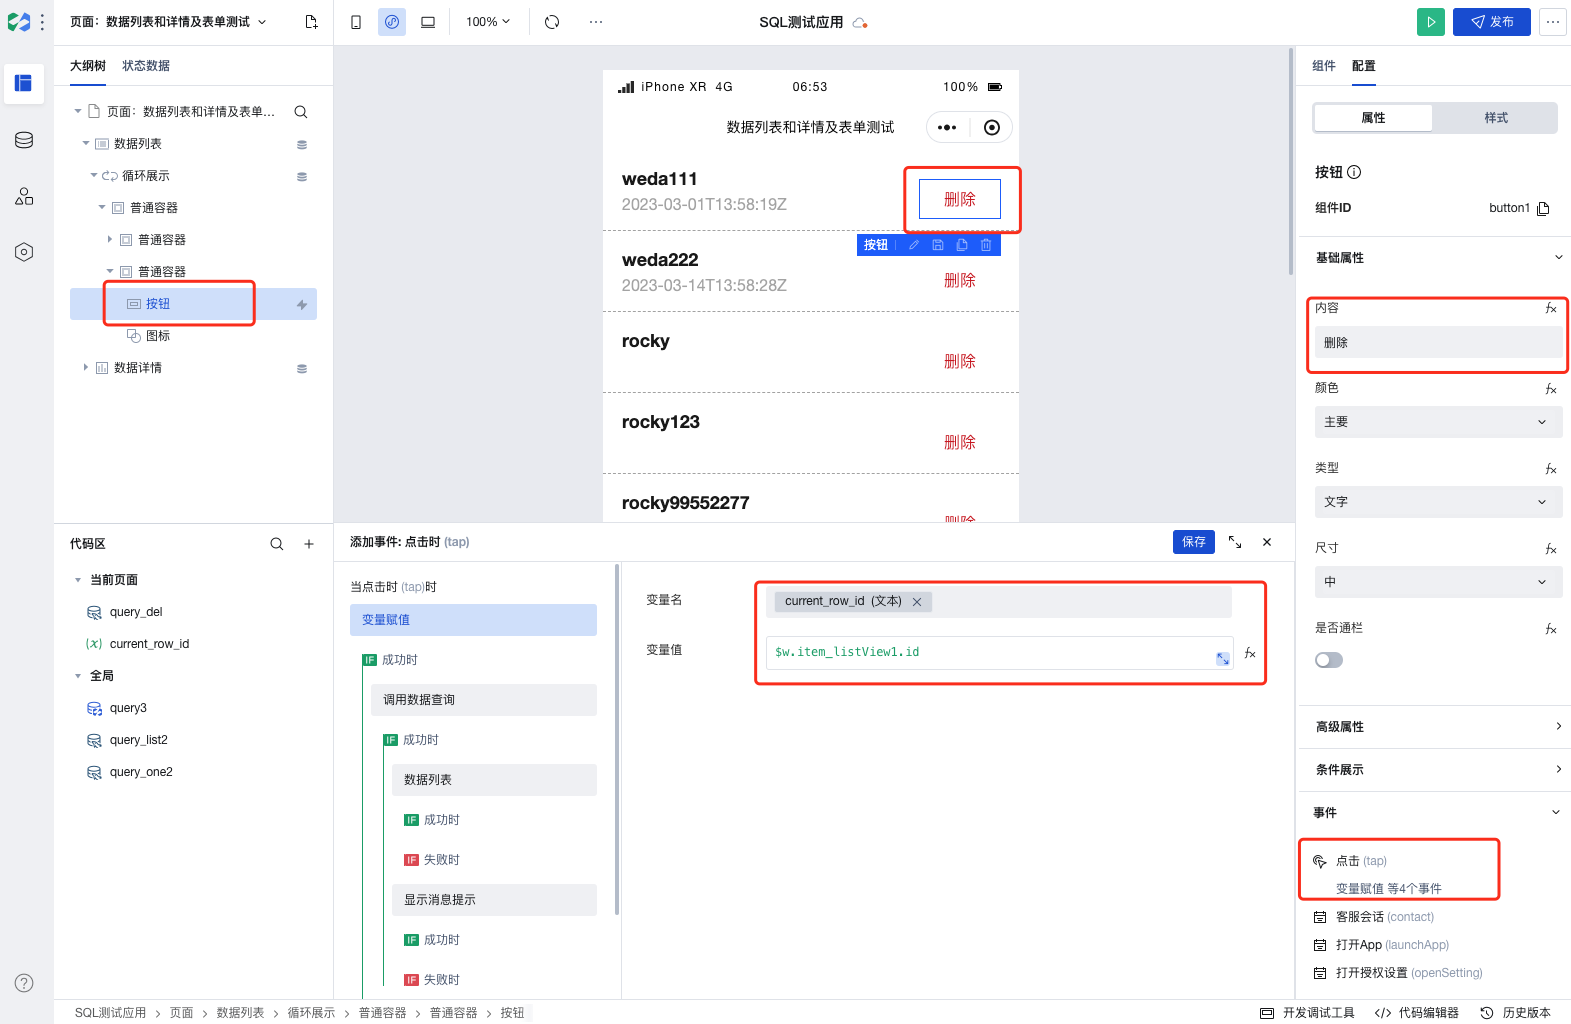Open the top-right more menu
Image resolution: width=1571 pixels, height=1024 pixels.
(x=1553, y=22)
